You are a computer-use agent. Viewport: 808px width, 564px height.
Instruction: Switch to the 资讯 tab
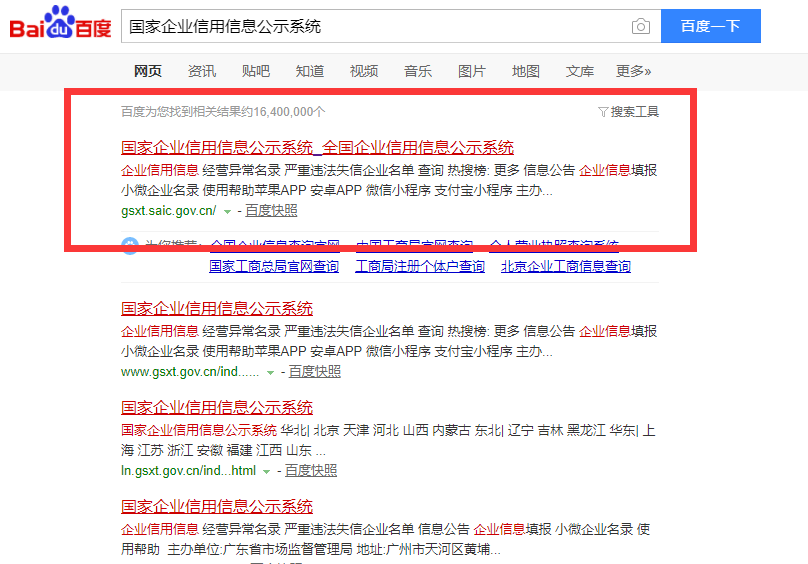point(202,71)
